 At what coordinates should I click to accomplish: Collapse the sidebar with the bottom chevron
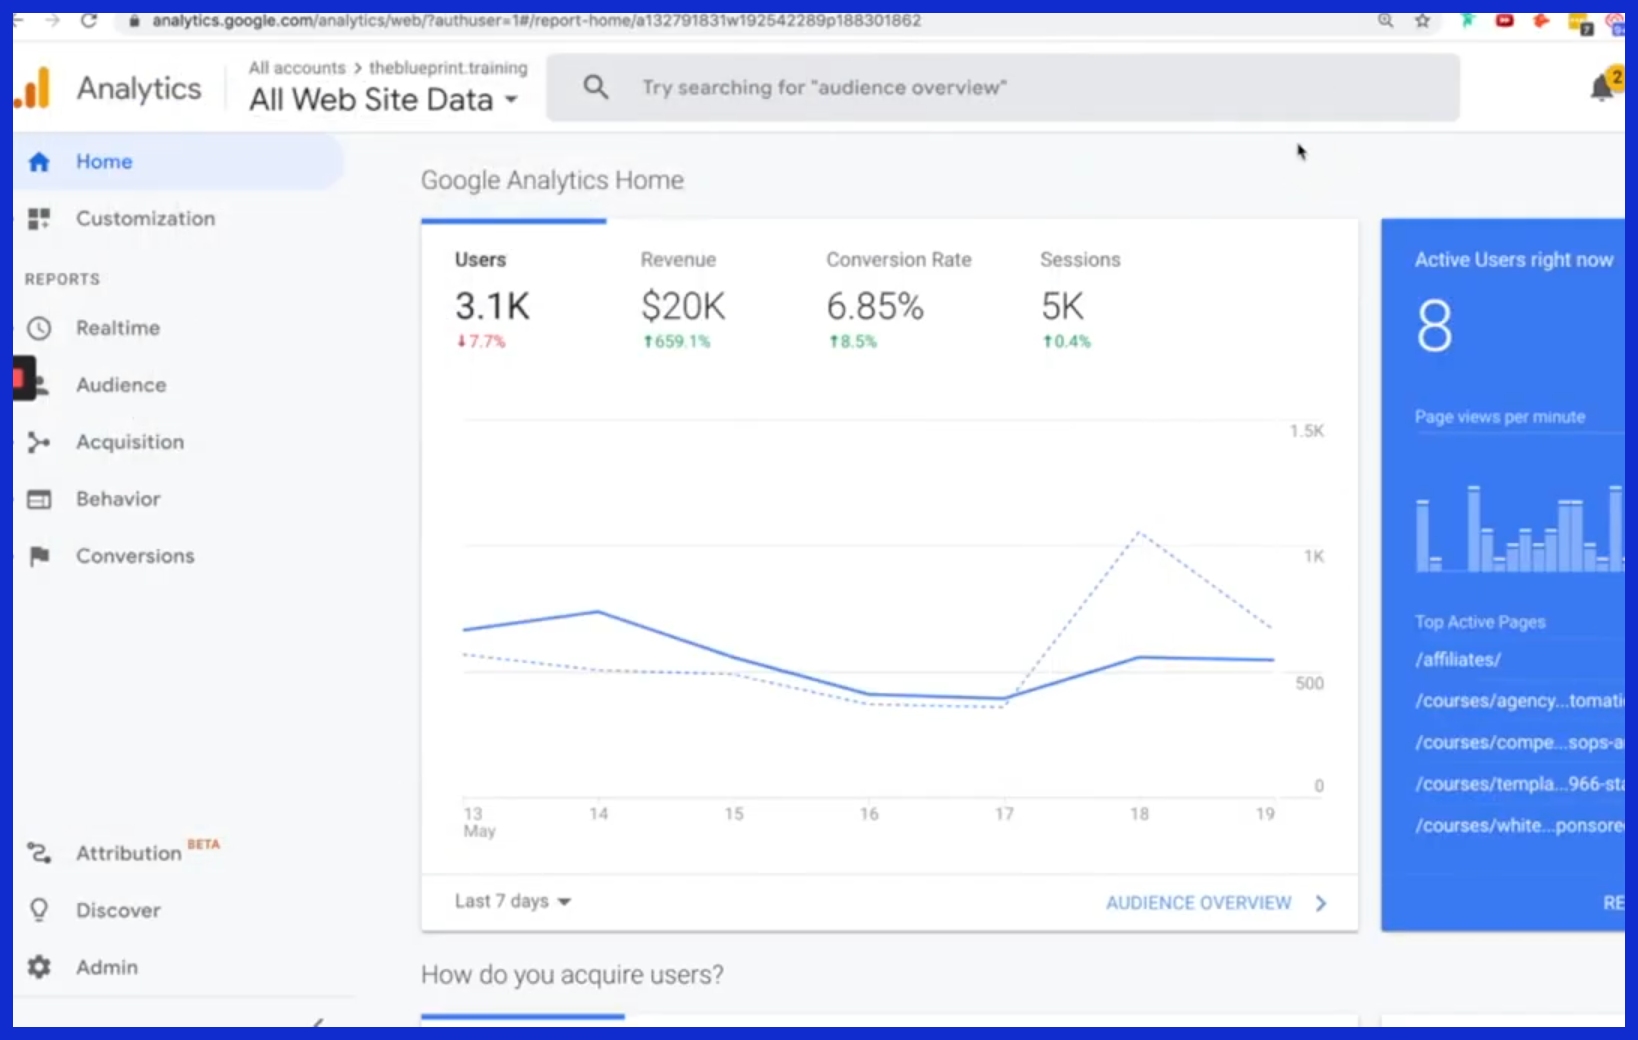(317, 1022)
